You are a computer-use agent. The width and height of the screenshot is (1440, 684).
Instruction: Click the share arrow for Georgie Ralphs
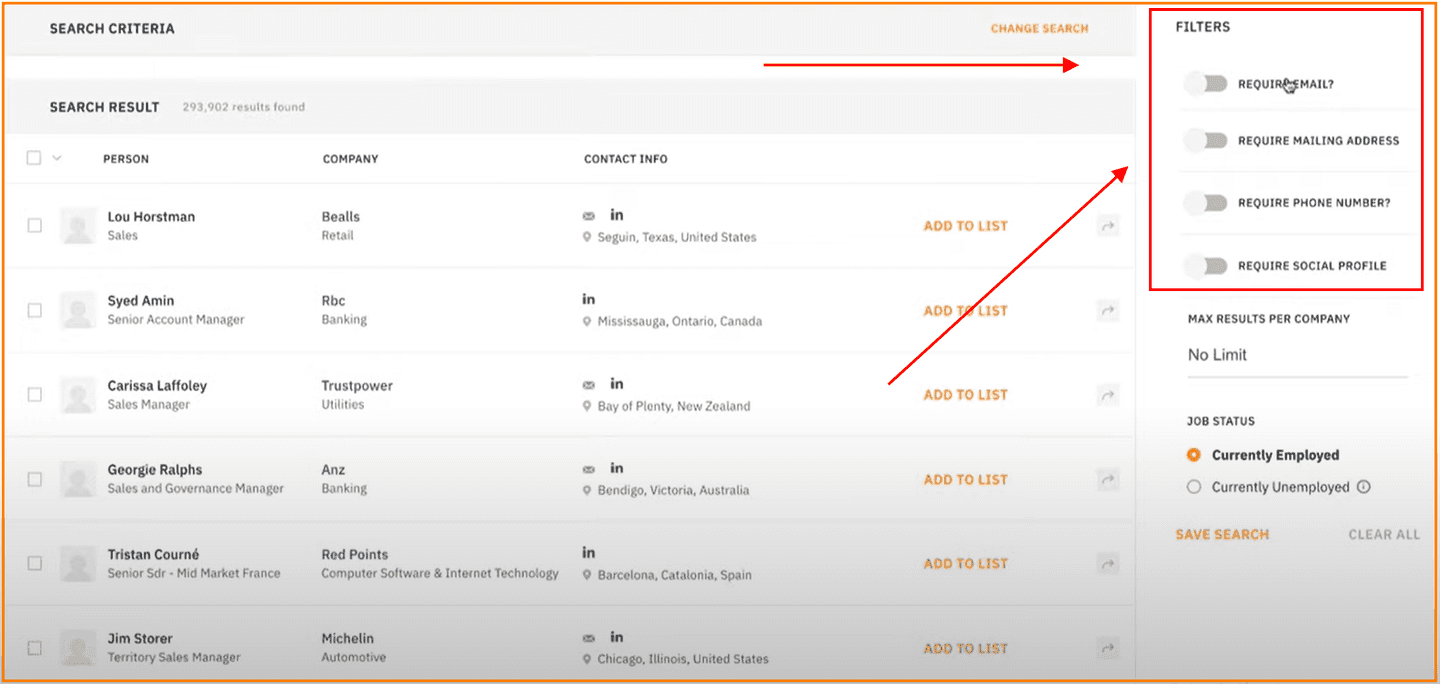pos(1107,479)
